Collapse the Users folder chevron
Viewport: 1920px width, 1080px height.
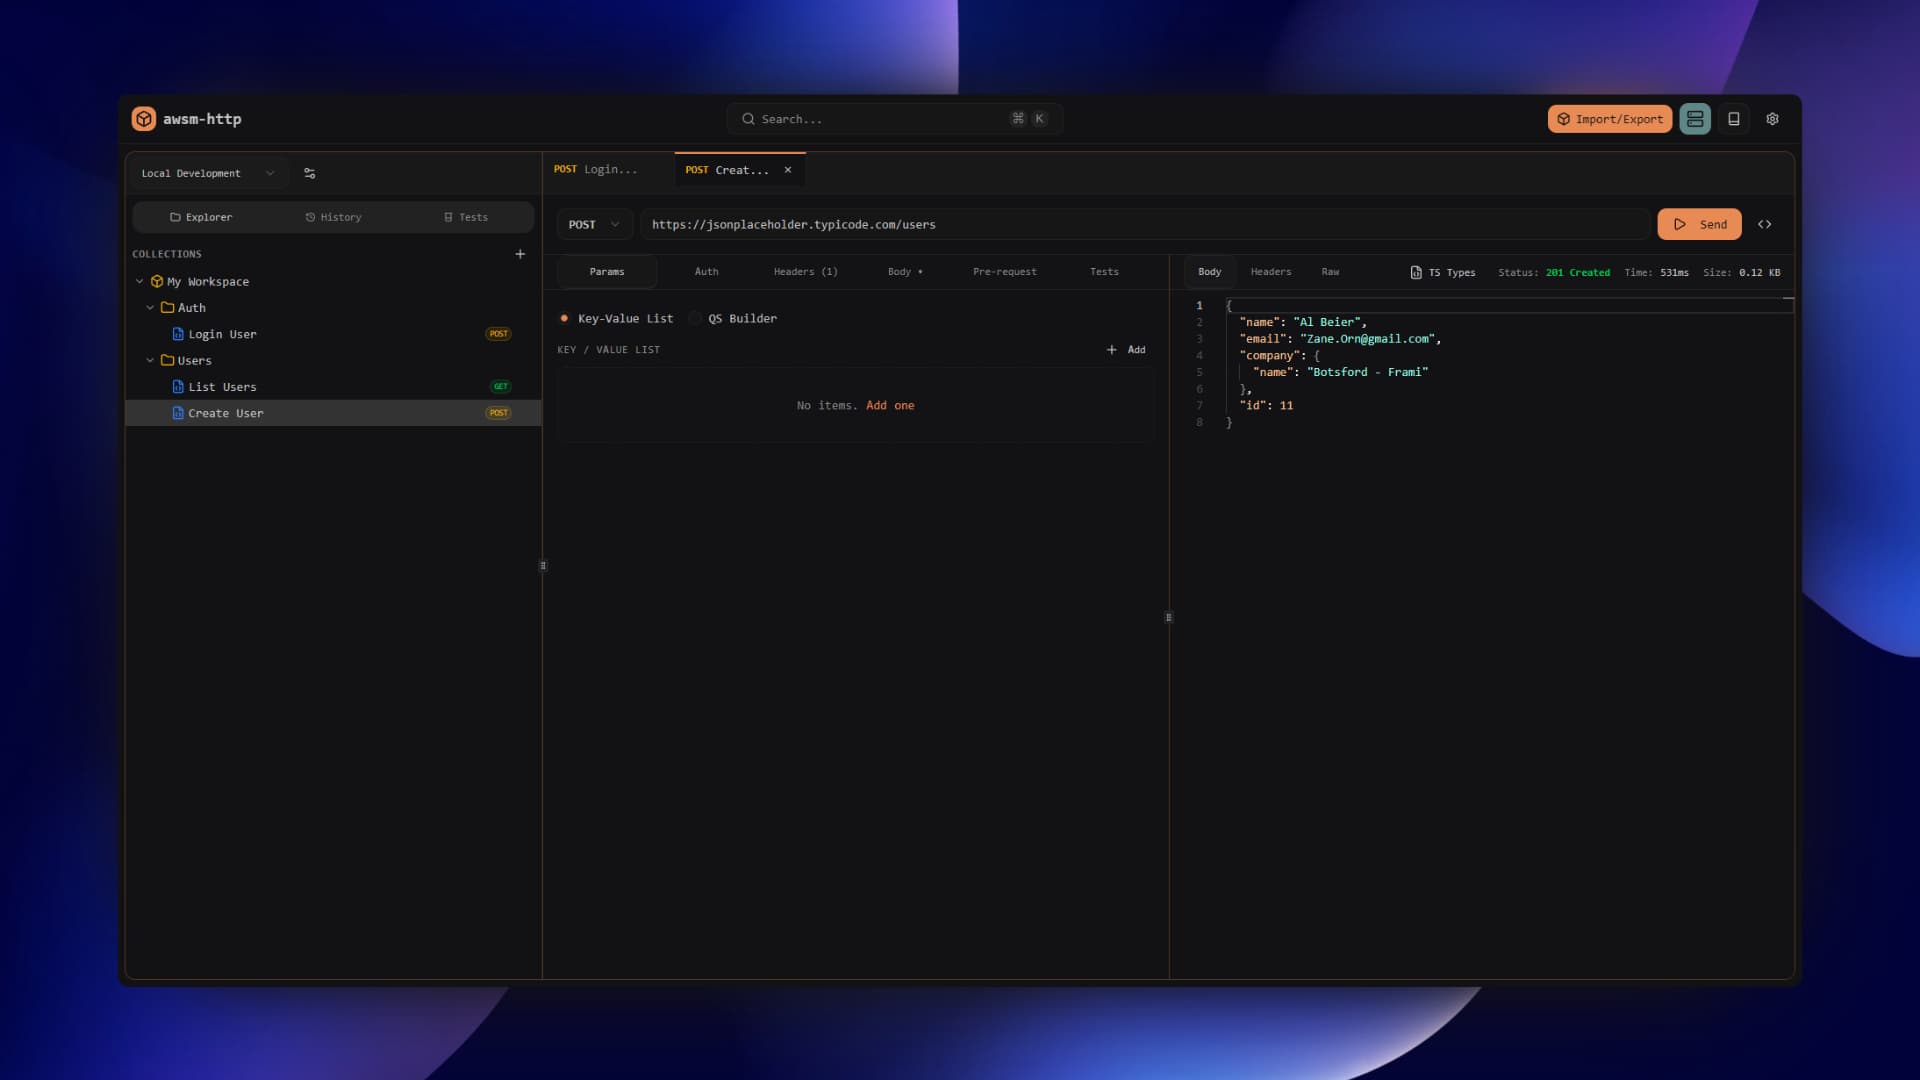(150, 361)
